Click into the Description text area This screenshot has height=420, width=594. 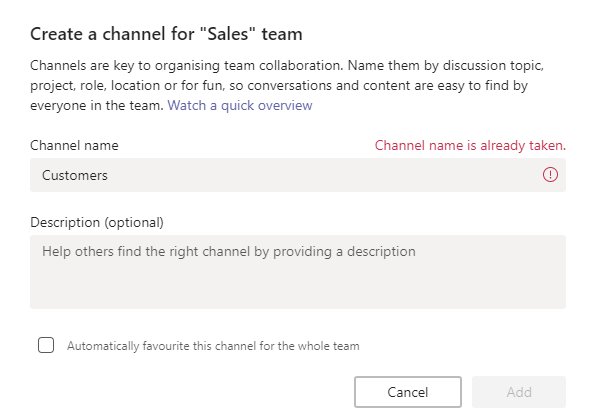298,272
